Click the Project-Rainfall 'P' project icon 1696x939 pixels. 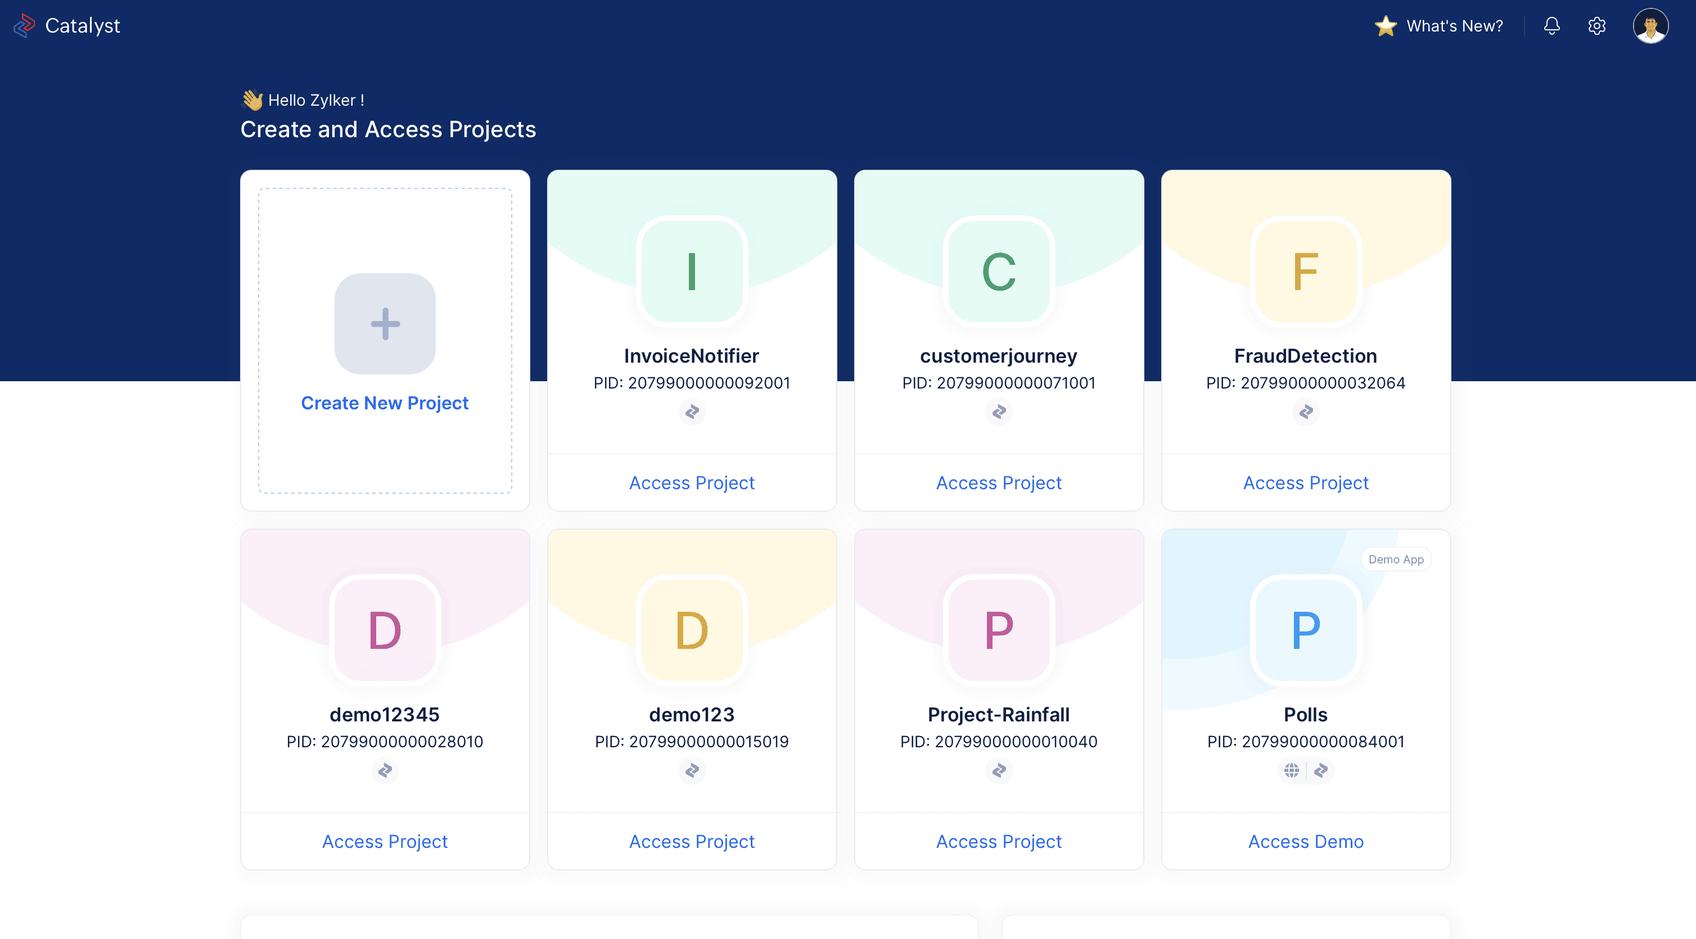(999, 630)
